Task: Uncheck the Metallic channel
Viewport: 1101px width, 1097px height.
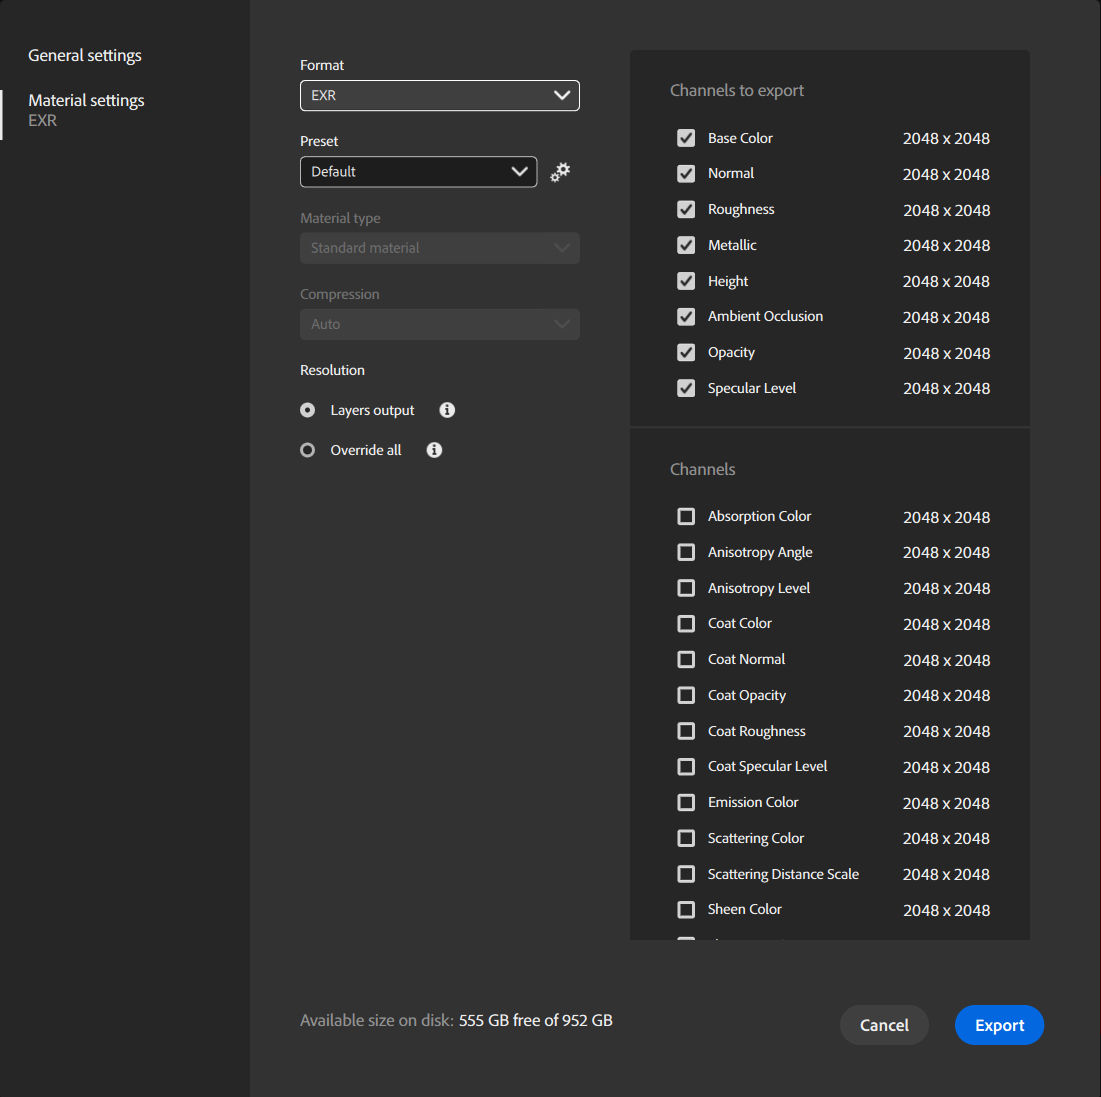Action: pos(686,245)
